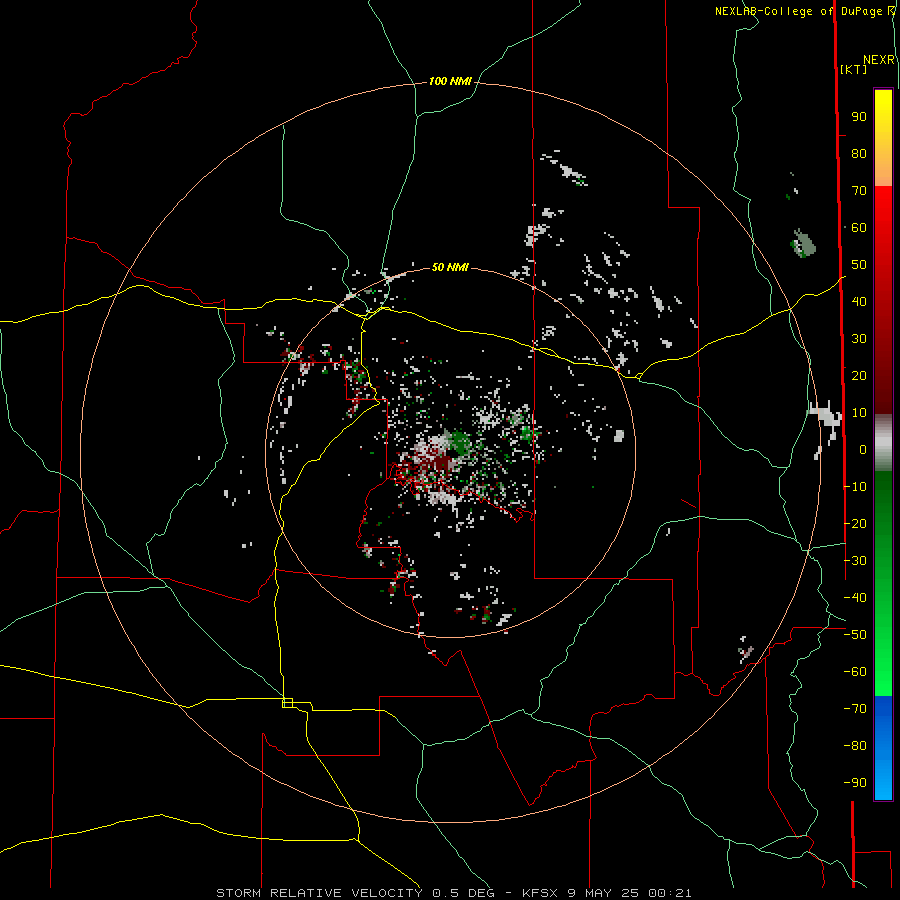The width and height of the screenshot is (900, 900).
Task: Click the [KT] units label
Action: [854, 69]
